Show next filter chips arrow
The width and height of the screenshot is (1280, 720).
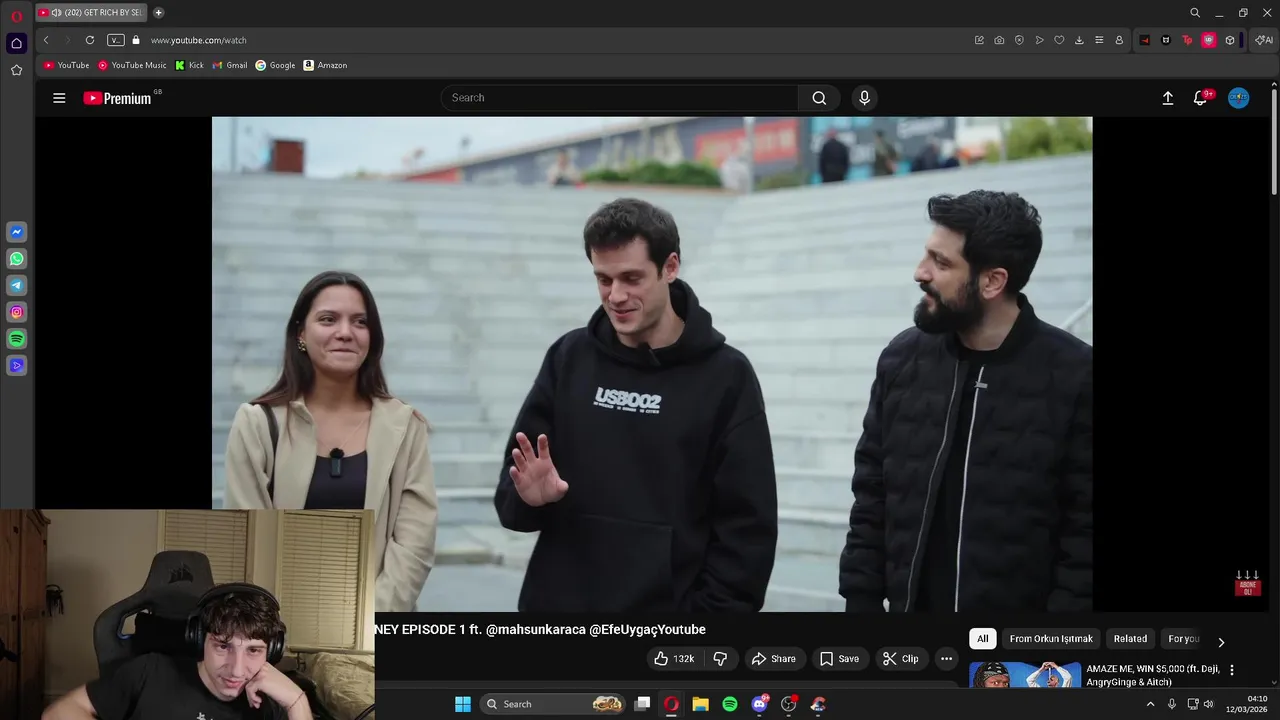point(1221,642)
